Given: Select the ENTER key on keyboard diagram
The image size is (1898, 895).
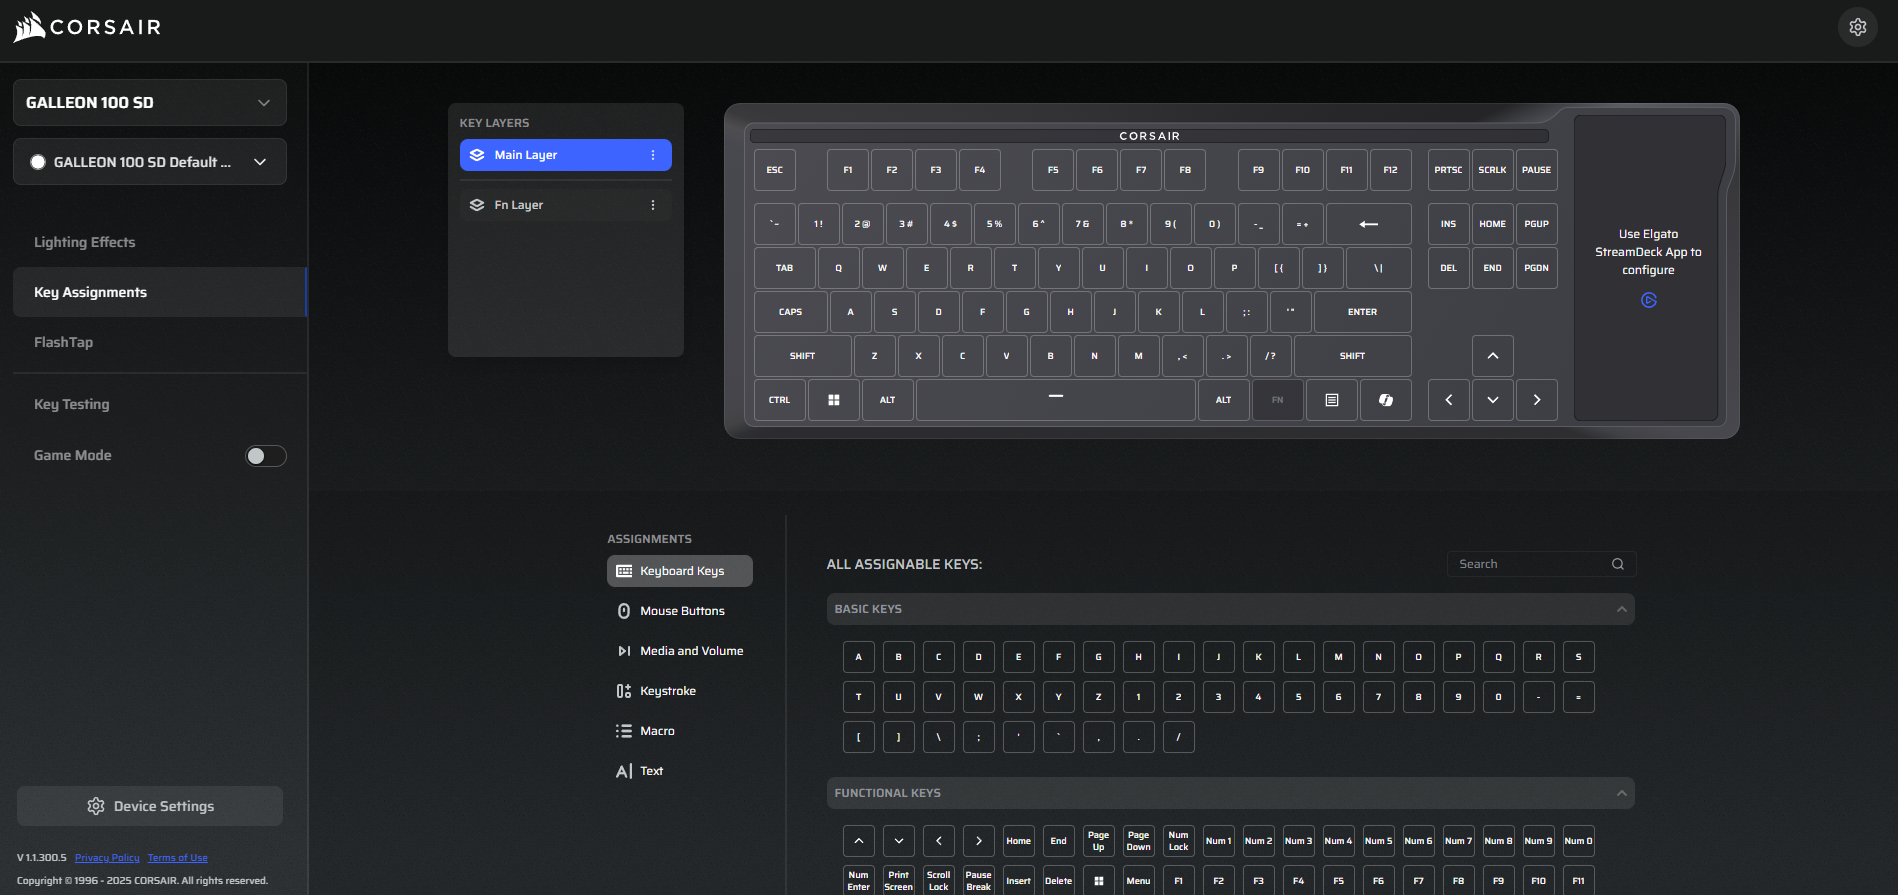Looking at the screenshot, I should pos(1362,312).
